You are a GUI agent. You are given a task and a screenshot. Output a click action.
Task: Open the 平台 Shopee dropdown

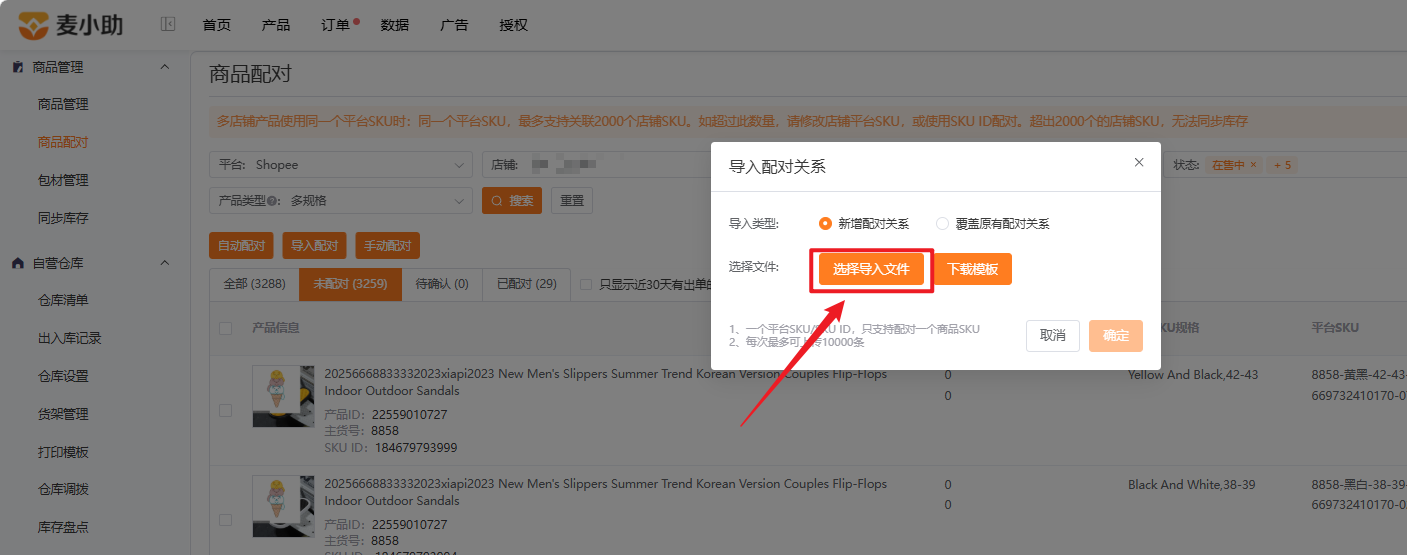click(341, 164)
